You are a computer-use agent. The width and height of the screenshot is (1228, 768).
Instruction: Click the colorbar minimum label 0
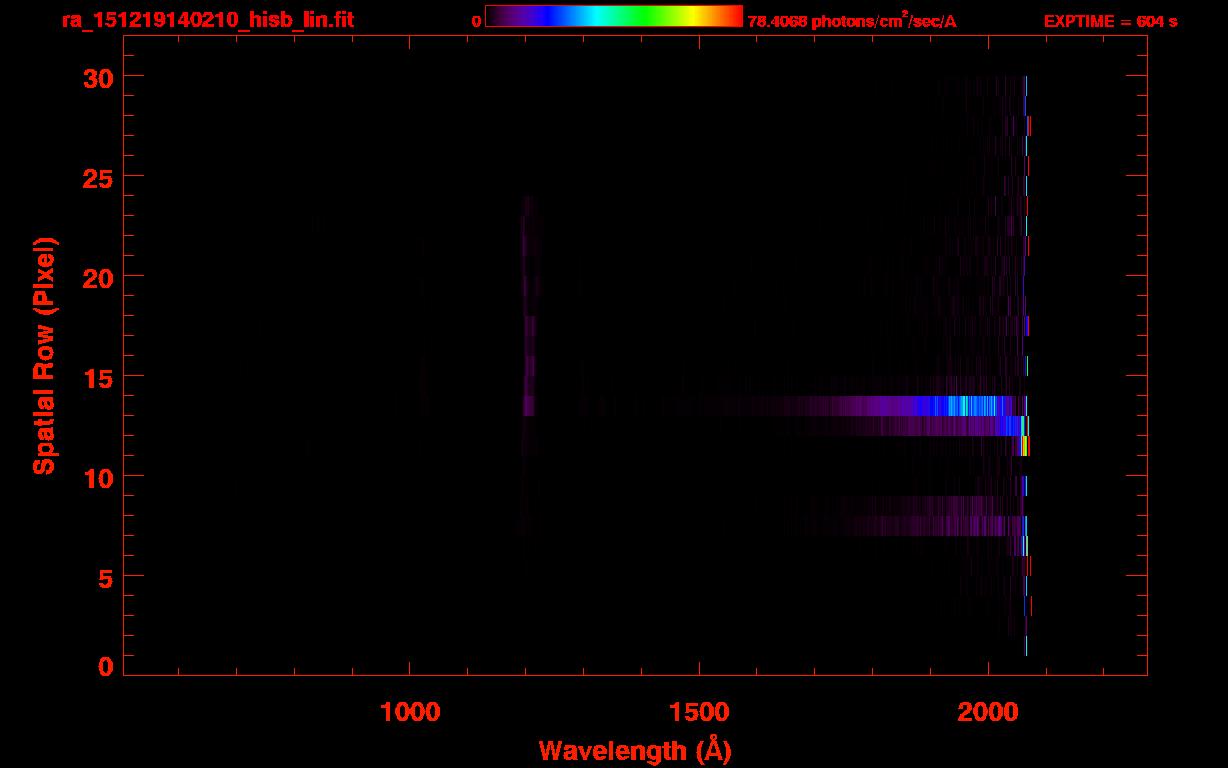pos(476,21)
